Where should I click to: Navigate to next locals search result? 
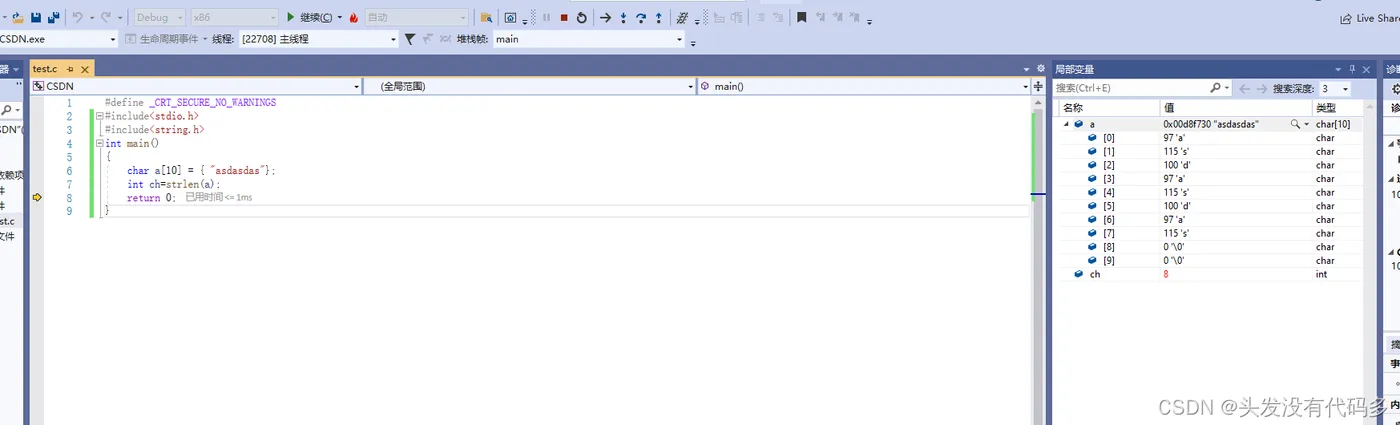tap(1261, 89)
